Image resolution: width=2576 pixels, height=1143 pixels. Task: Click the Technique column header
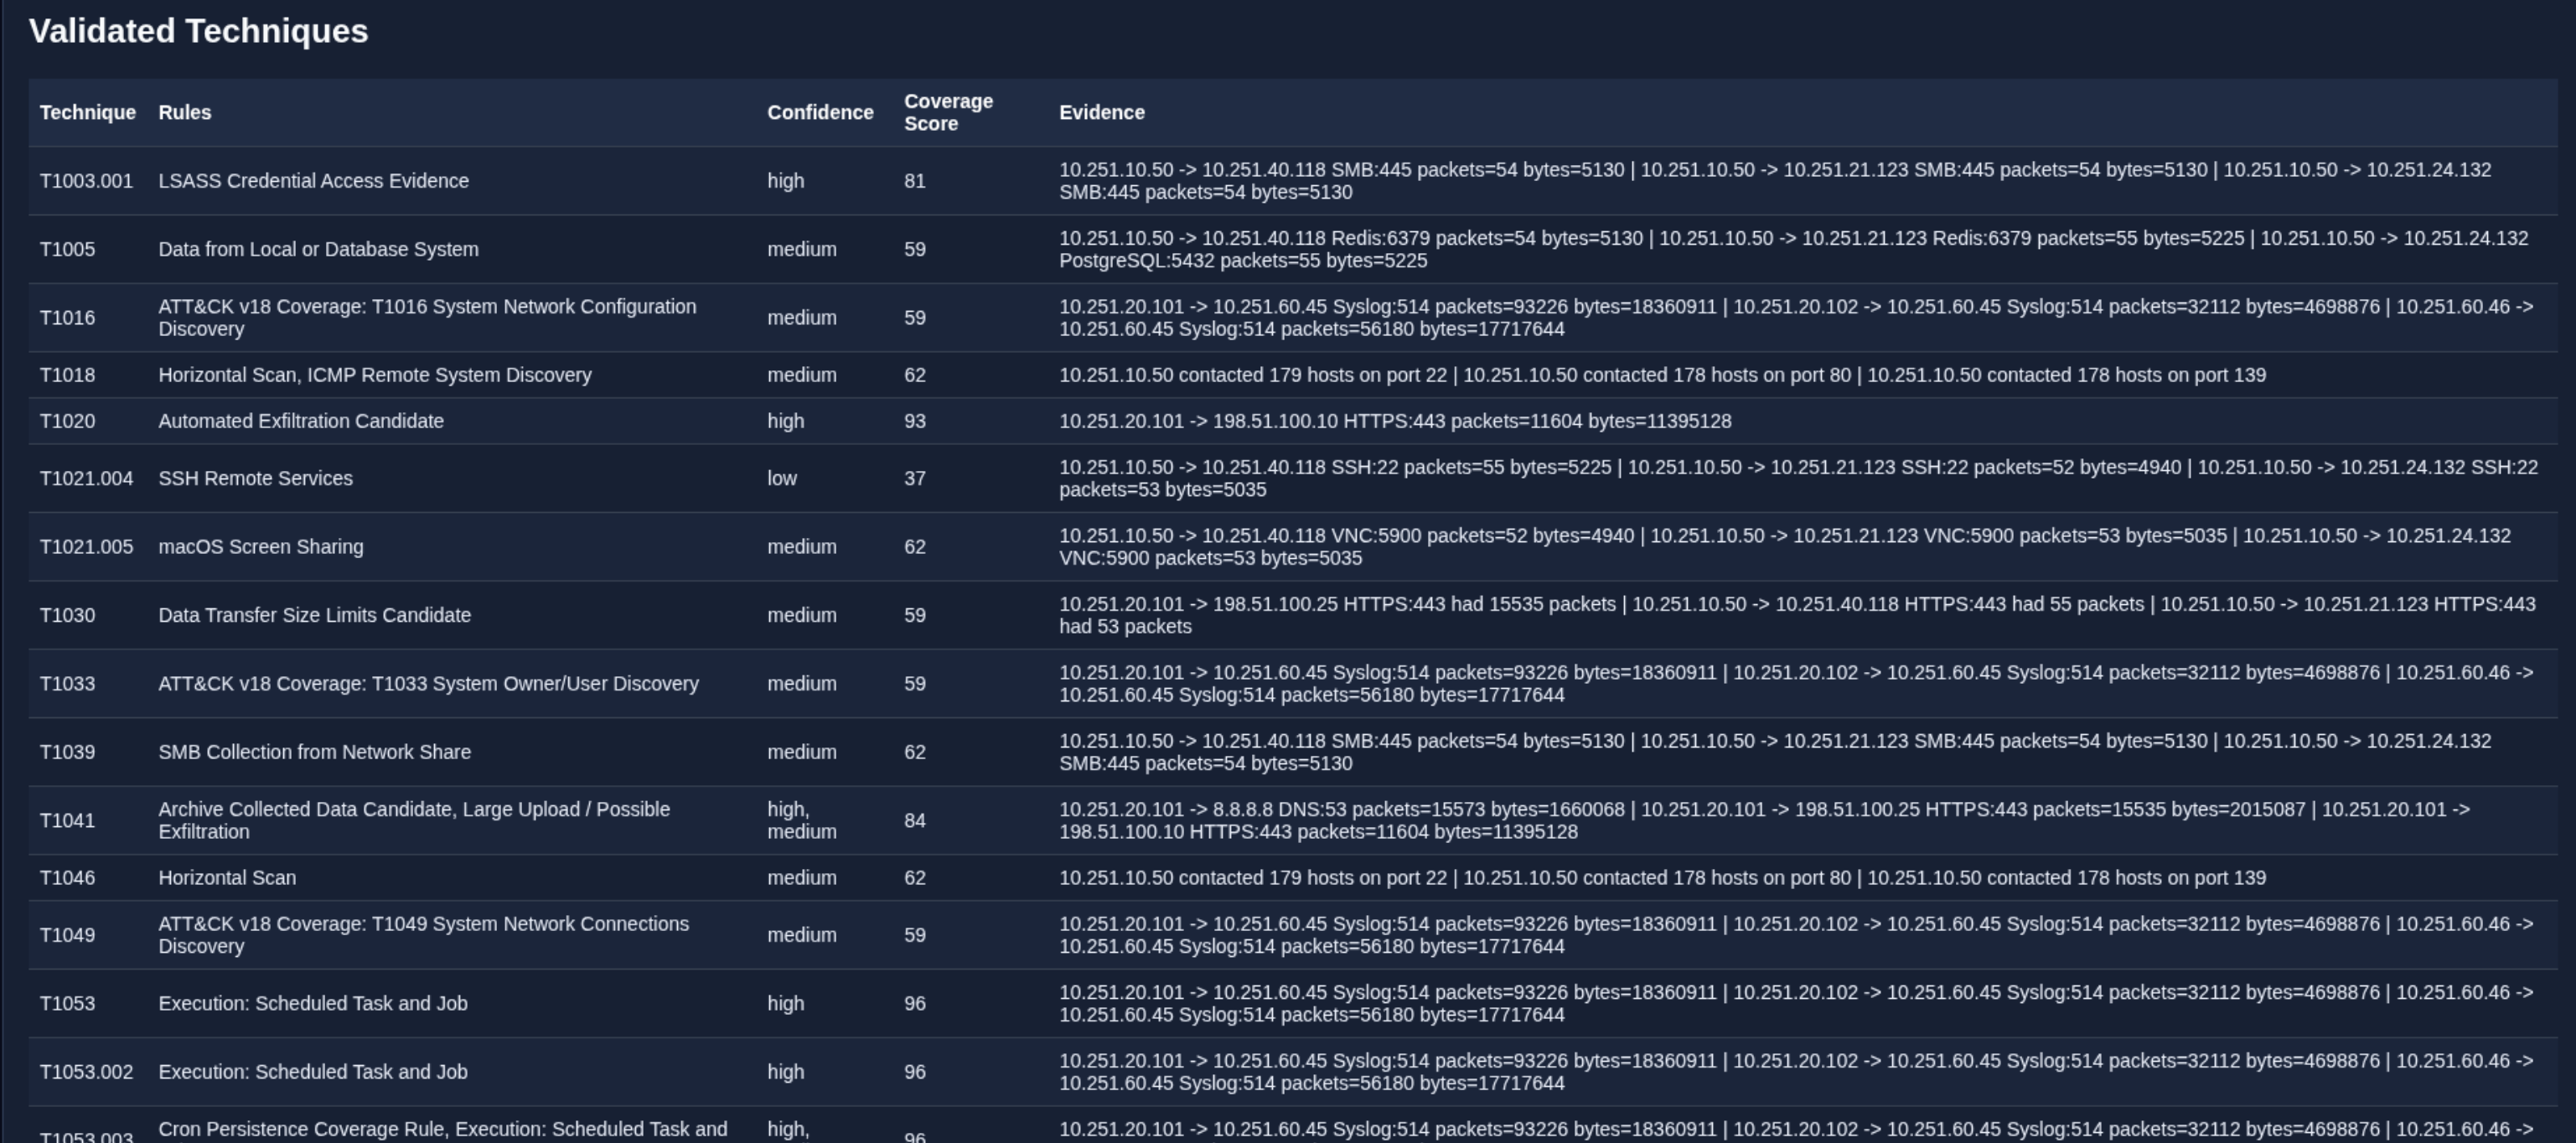tap(88, 113)
